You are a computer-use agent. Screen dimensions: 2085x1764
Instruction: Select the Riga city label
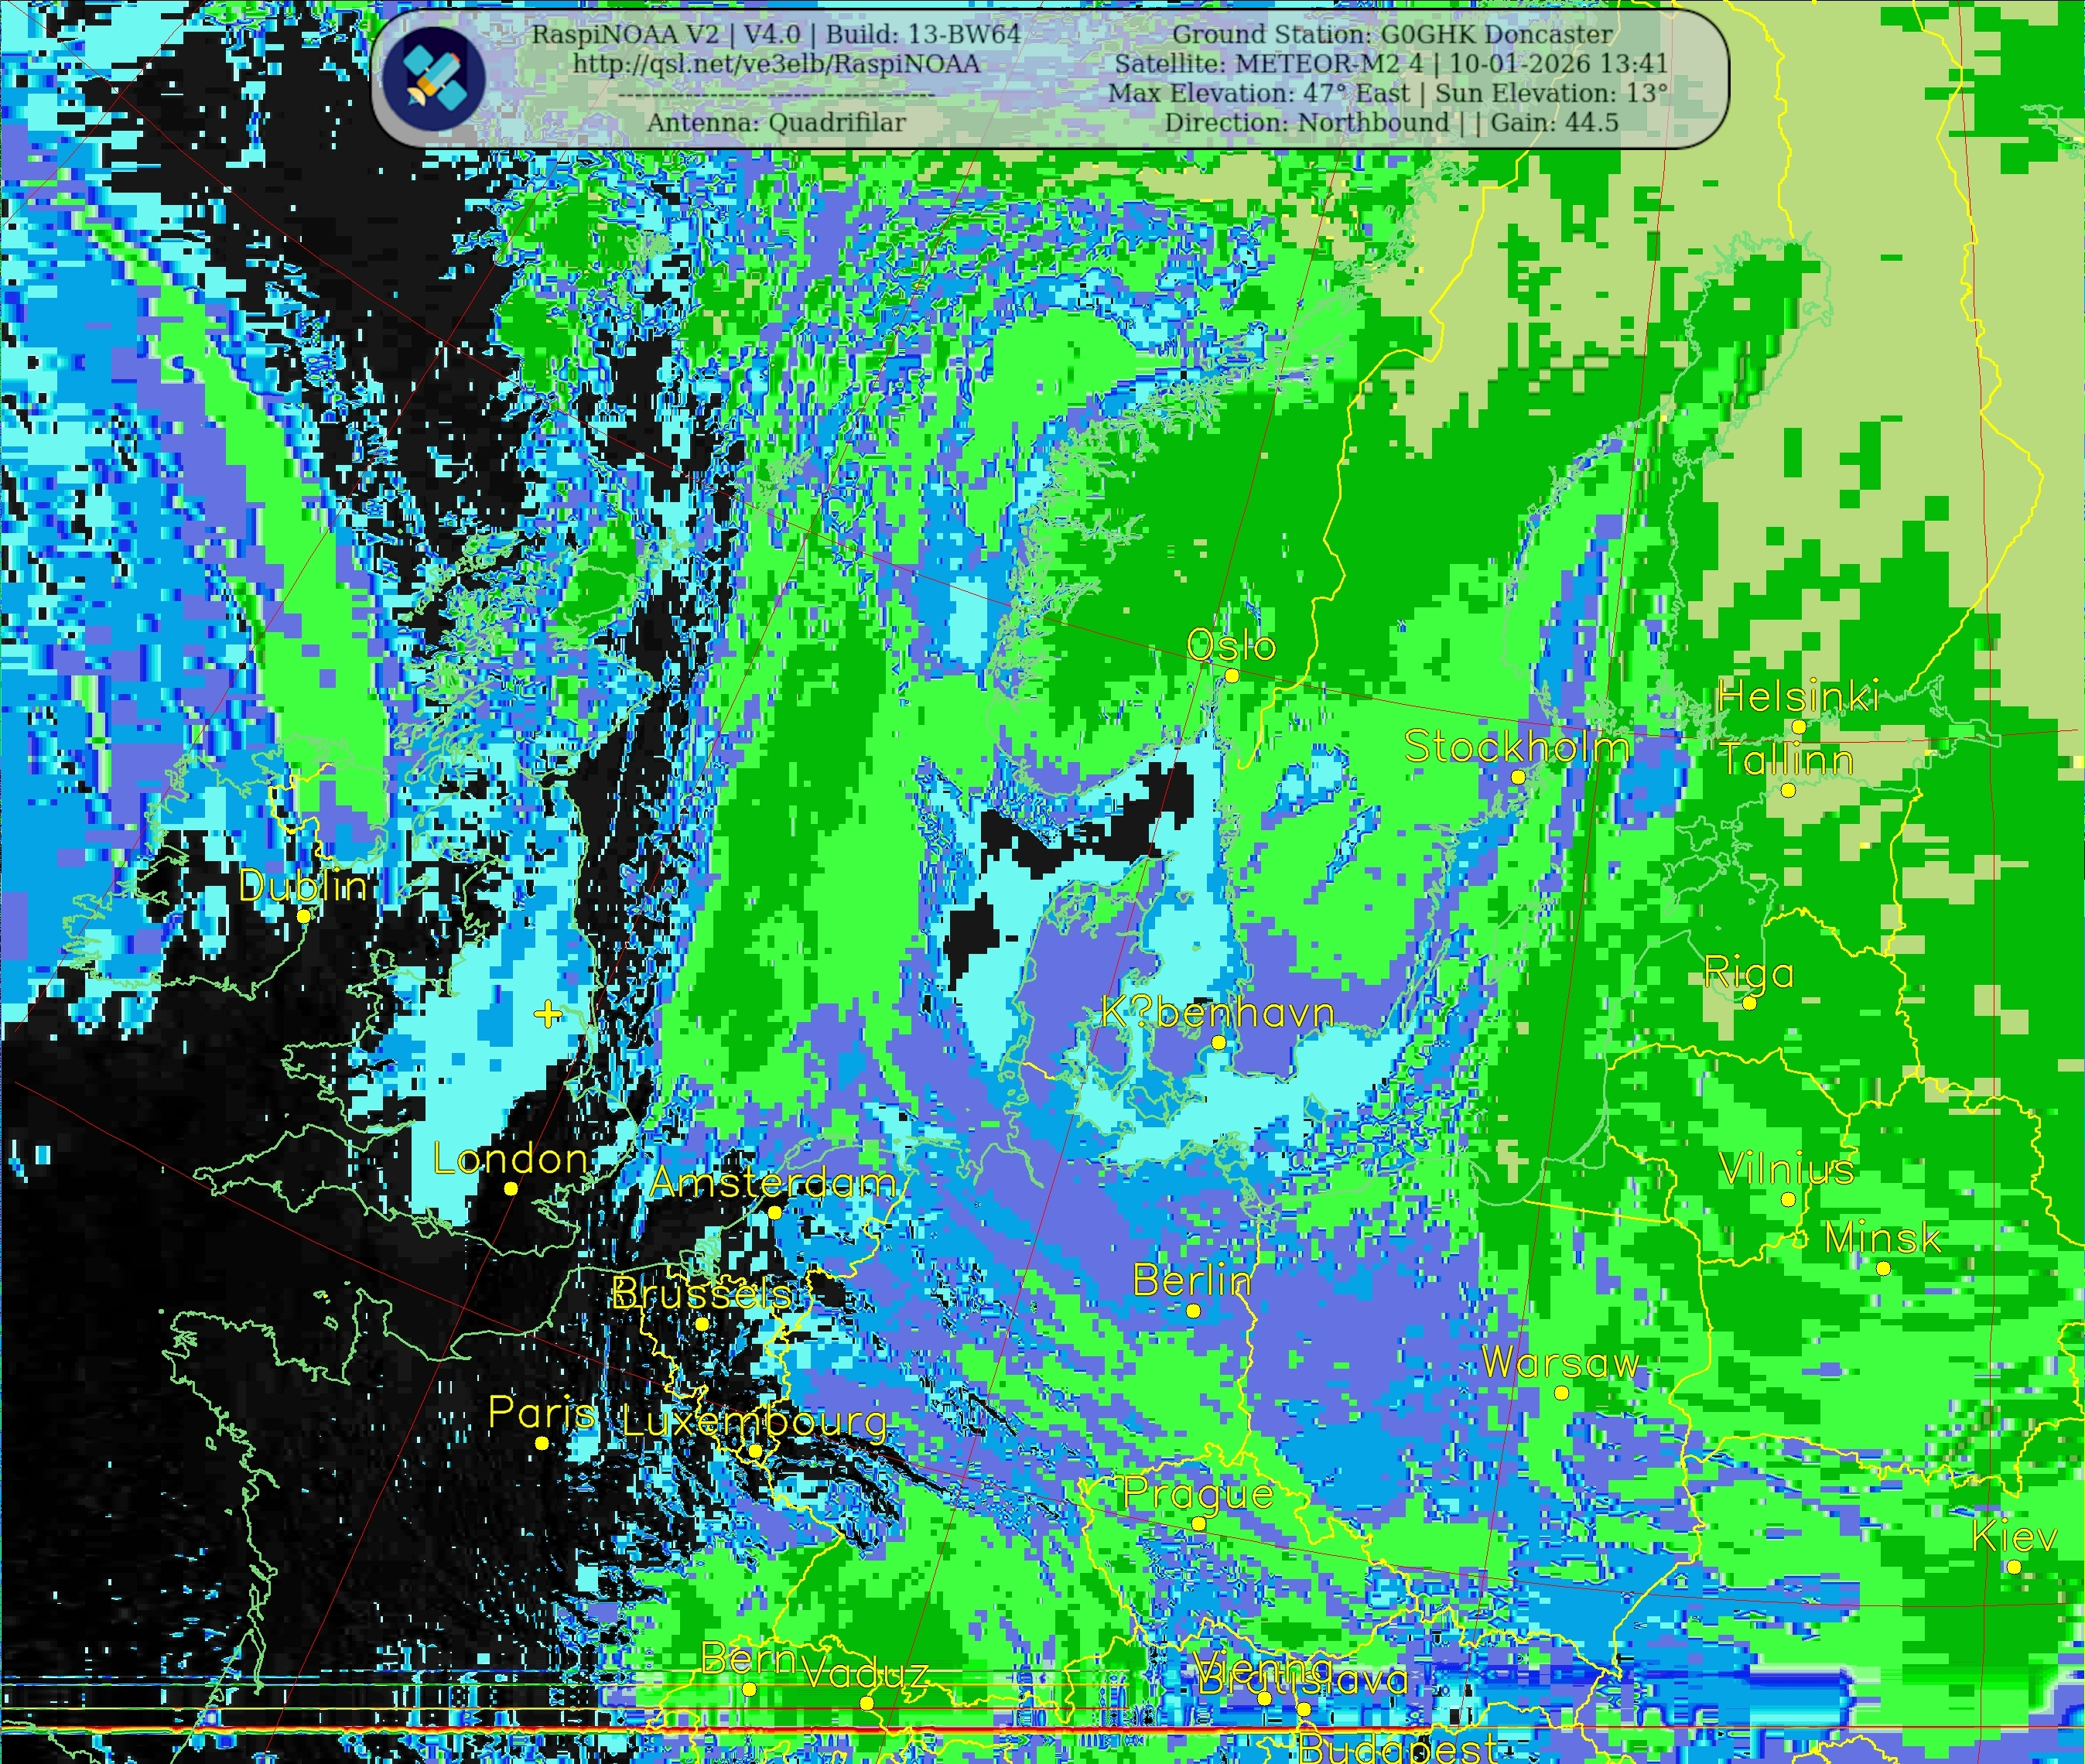pos(1748,973)
